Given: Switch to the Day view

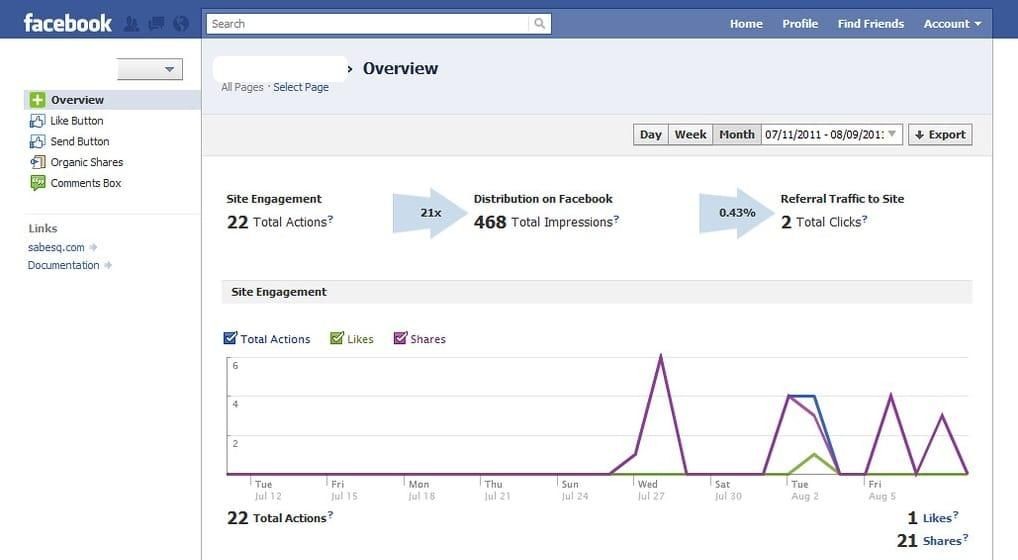Looking at the screenshot, I should (x=651, y=134).
